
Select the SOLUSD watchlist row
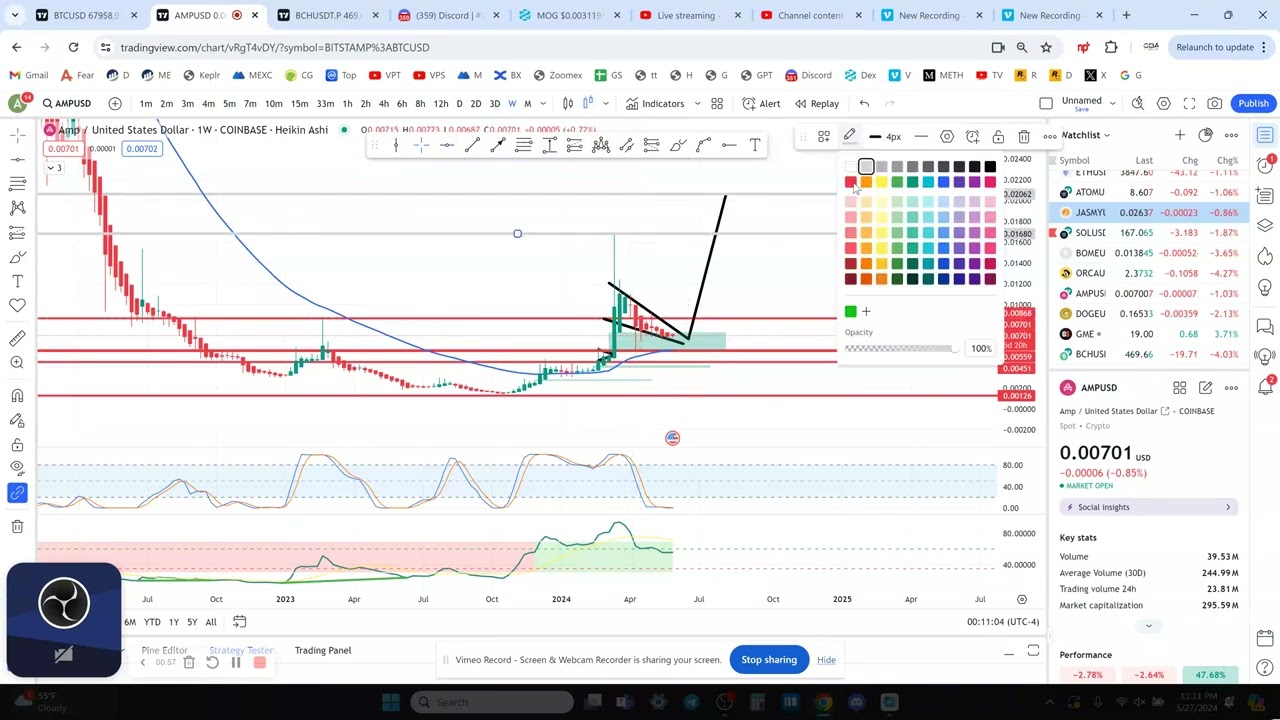click(x=1149, y=233)
